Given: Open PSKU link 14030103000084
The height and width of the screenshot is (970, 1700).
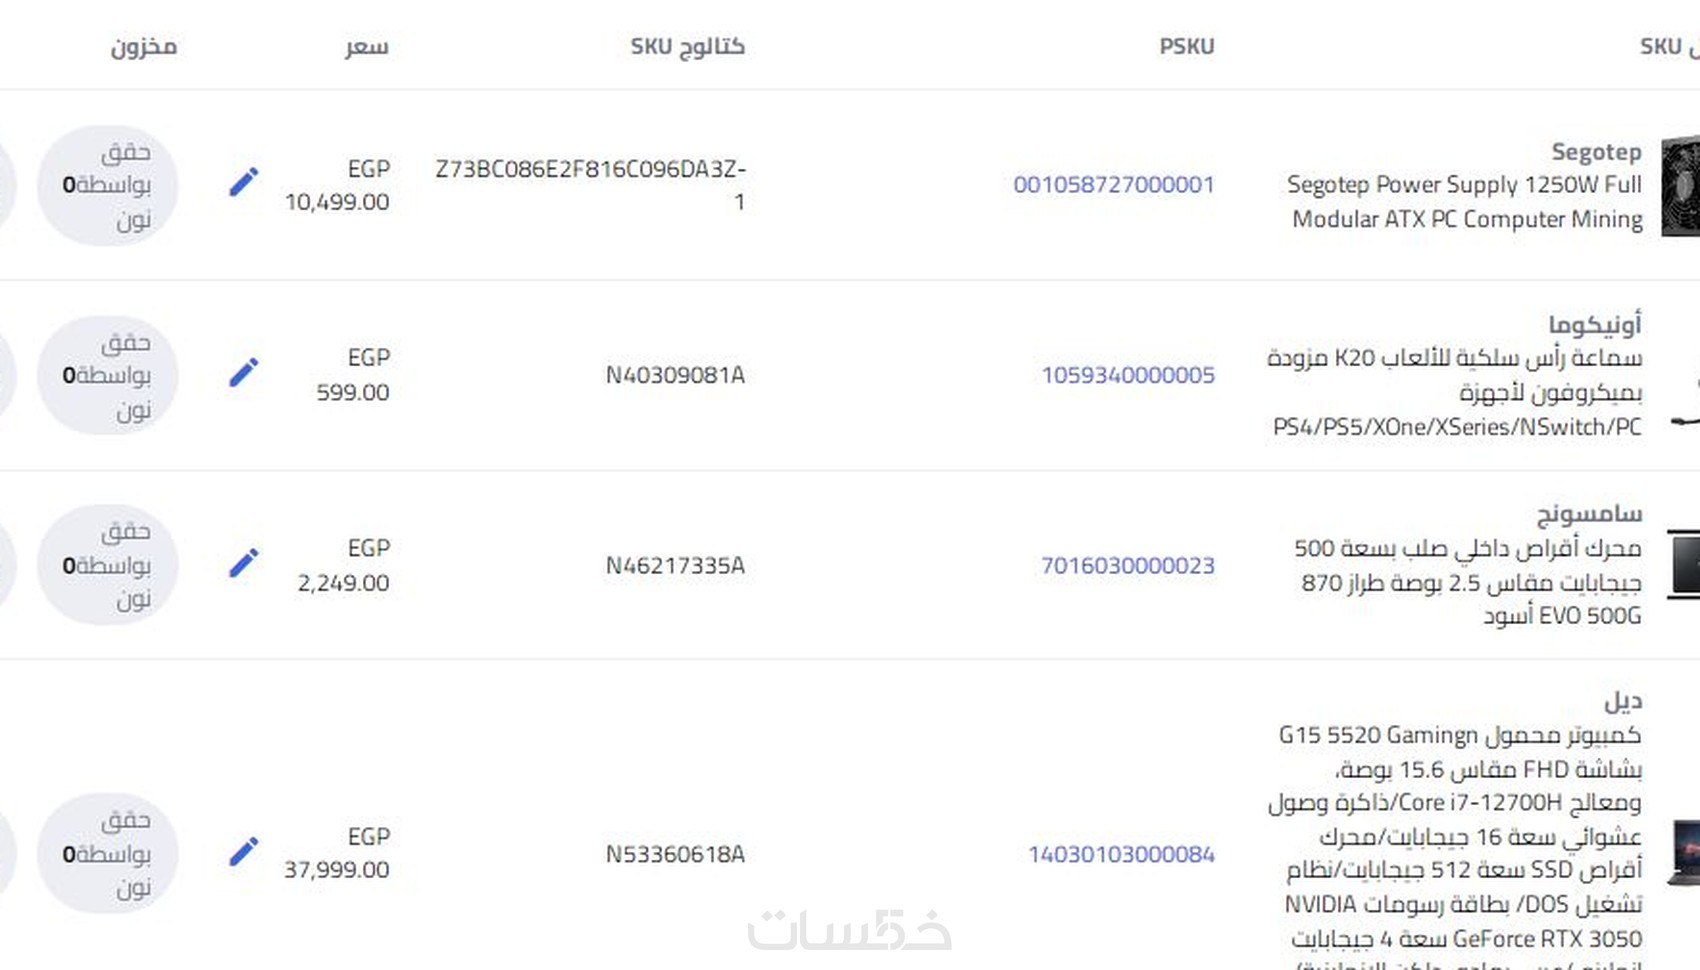Looking at the screenshot, I should [x=1121, y=854].
